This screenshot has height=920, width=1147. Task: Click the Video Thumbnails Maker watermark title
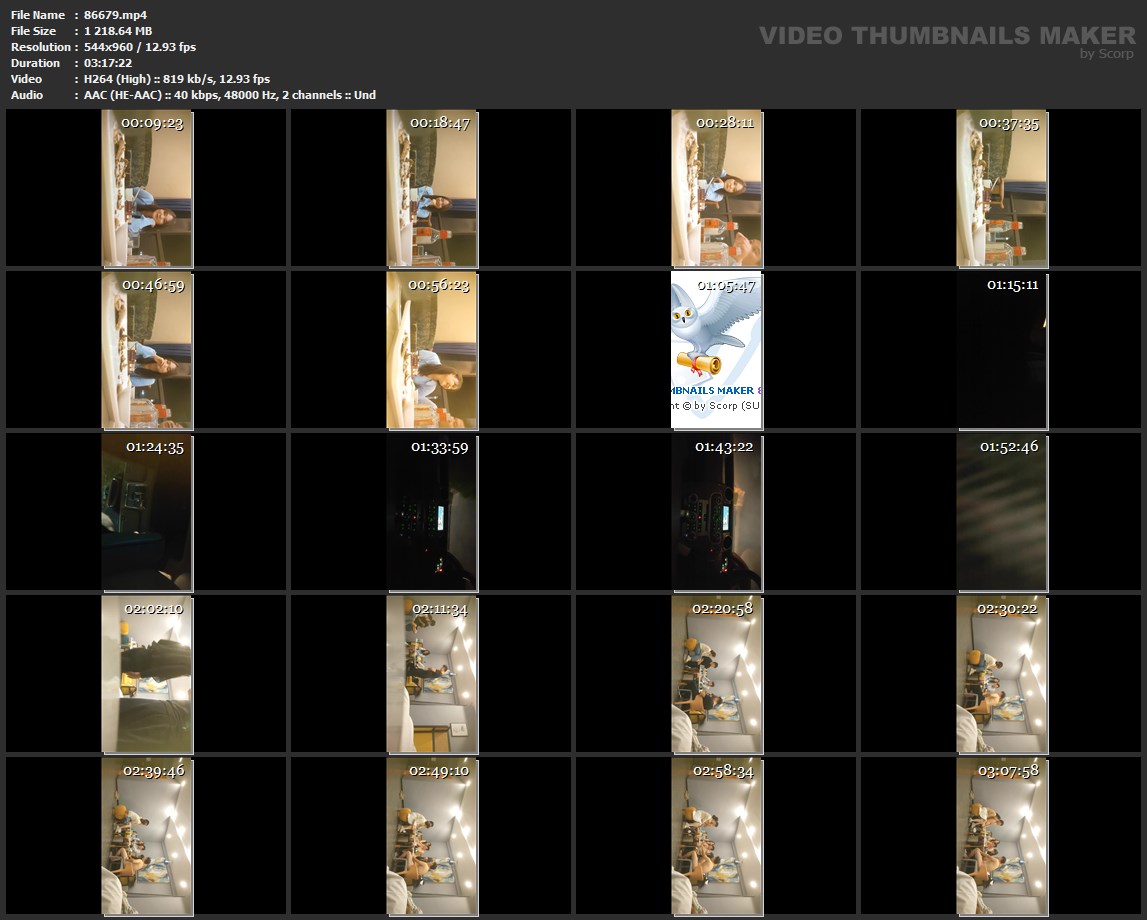click(946, 36)
